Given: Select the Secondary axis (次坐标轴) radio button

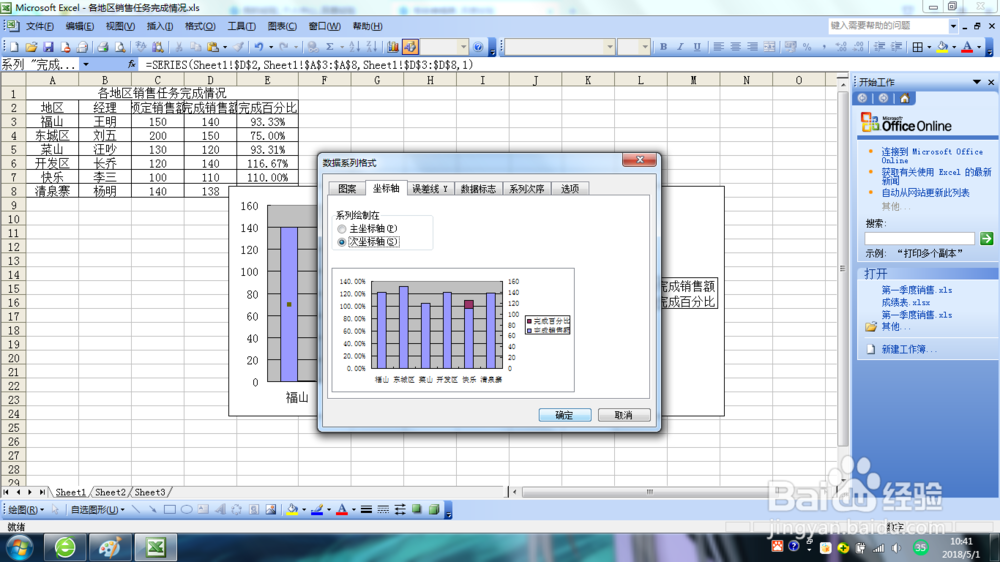Looking at the screenshot, I should [x=342, y=242].
